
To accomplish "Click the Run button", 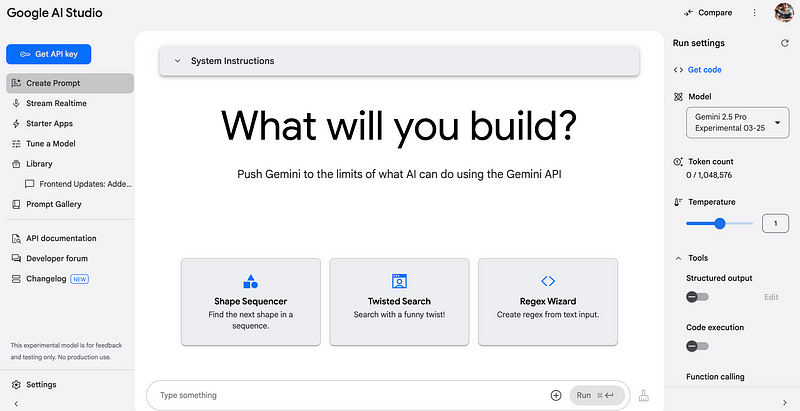I will pyautogui.click(x=596, y=395).
